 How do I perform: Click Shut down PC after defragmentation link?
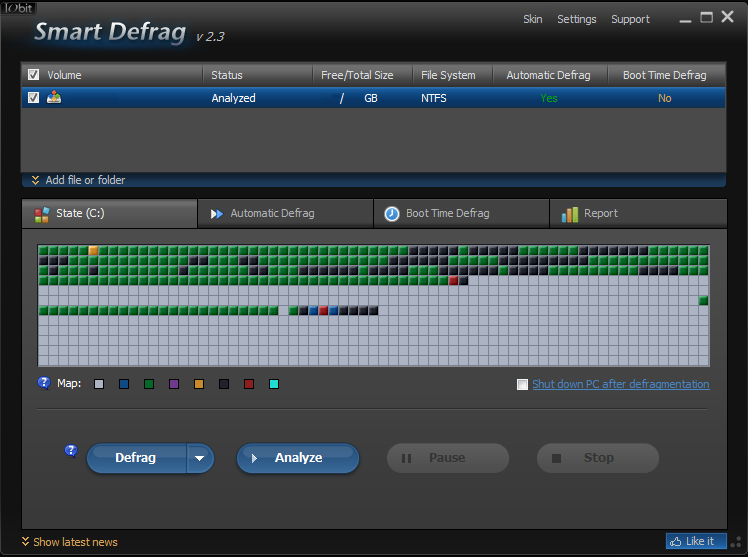tap(621, 384)
